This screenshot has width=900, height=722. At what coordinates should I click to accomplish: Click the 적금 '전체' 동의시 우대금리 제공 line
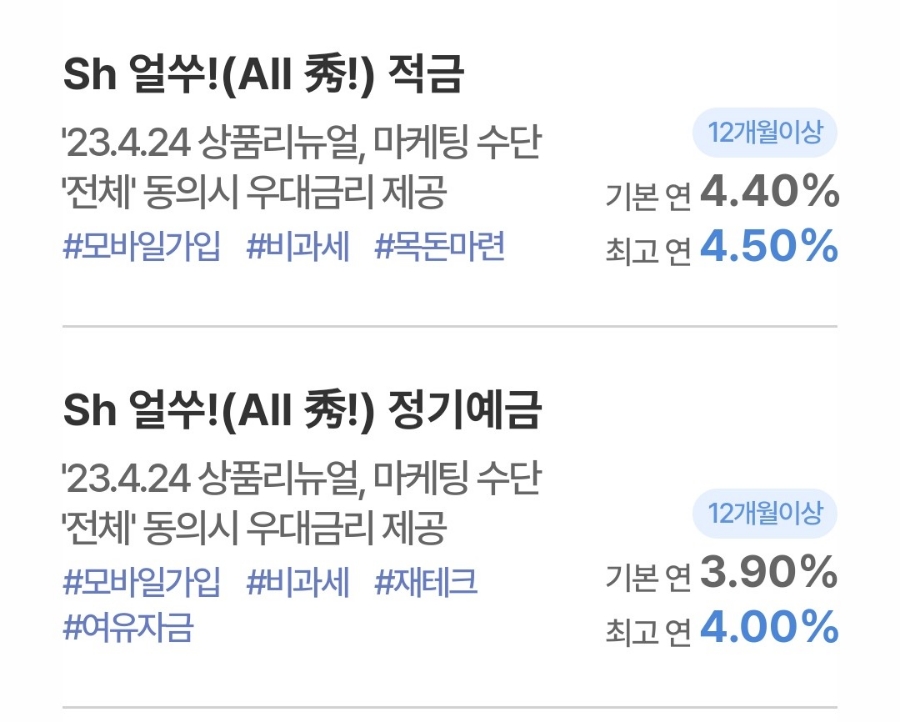pos(254,193)
